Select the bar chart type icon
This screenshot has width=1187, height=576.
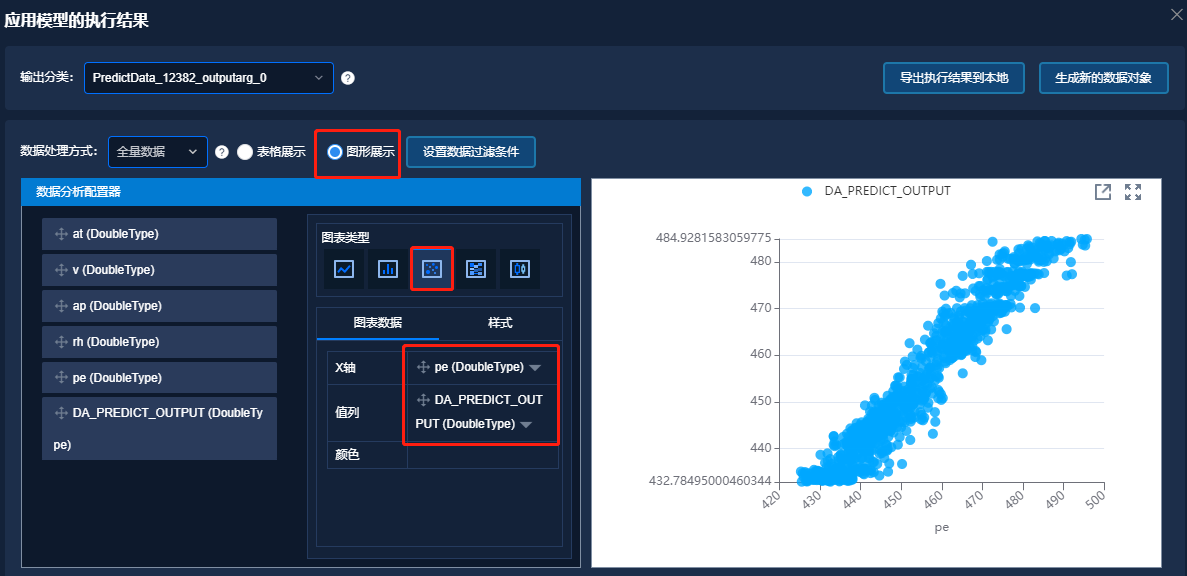point(388,269)
